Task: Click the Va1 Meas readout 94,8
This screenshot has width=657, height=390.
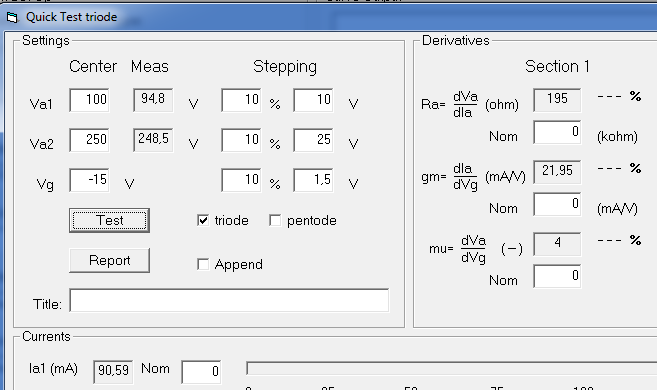Action: [153, 100]
